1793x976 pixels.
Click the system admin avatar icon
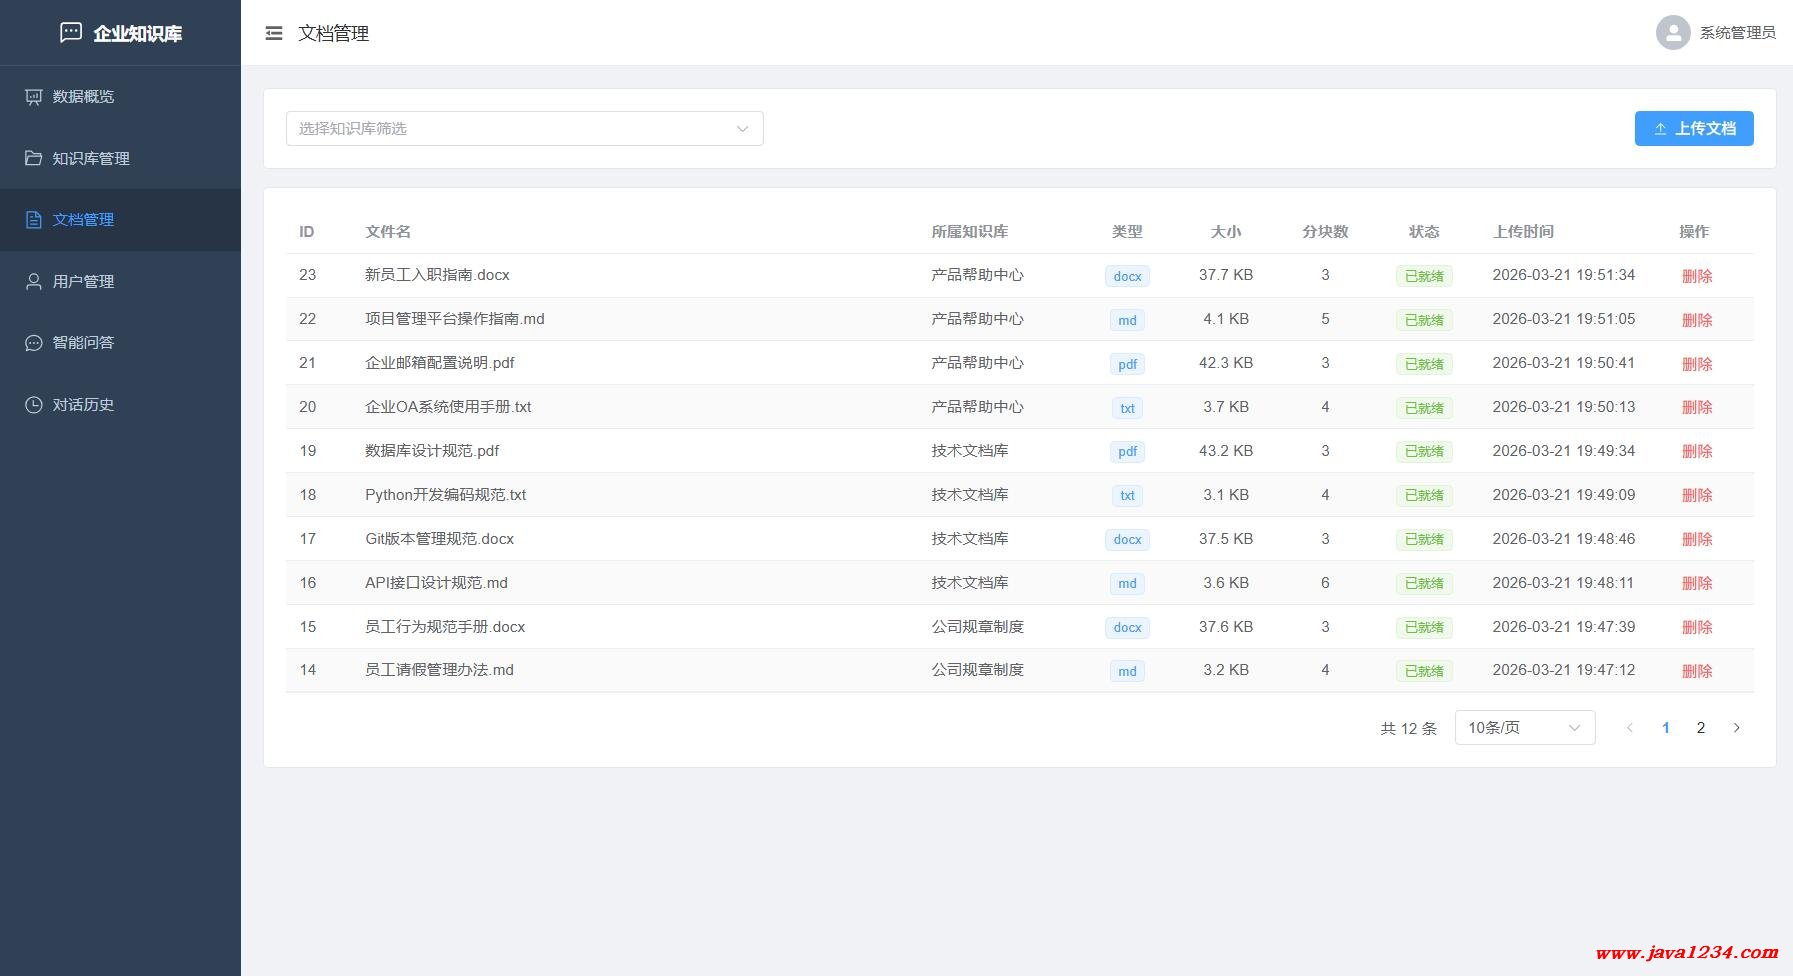[x=1672, y=33]
